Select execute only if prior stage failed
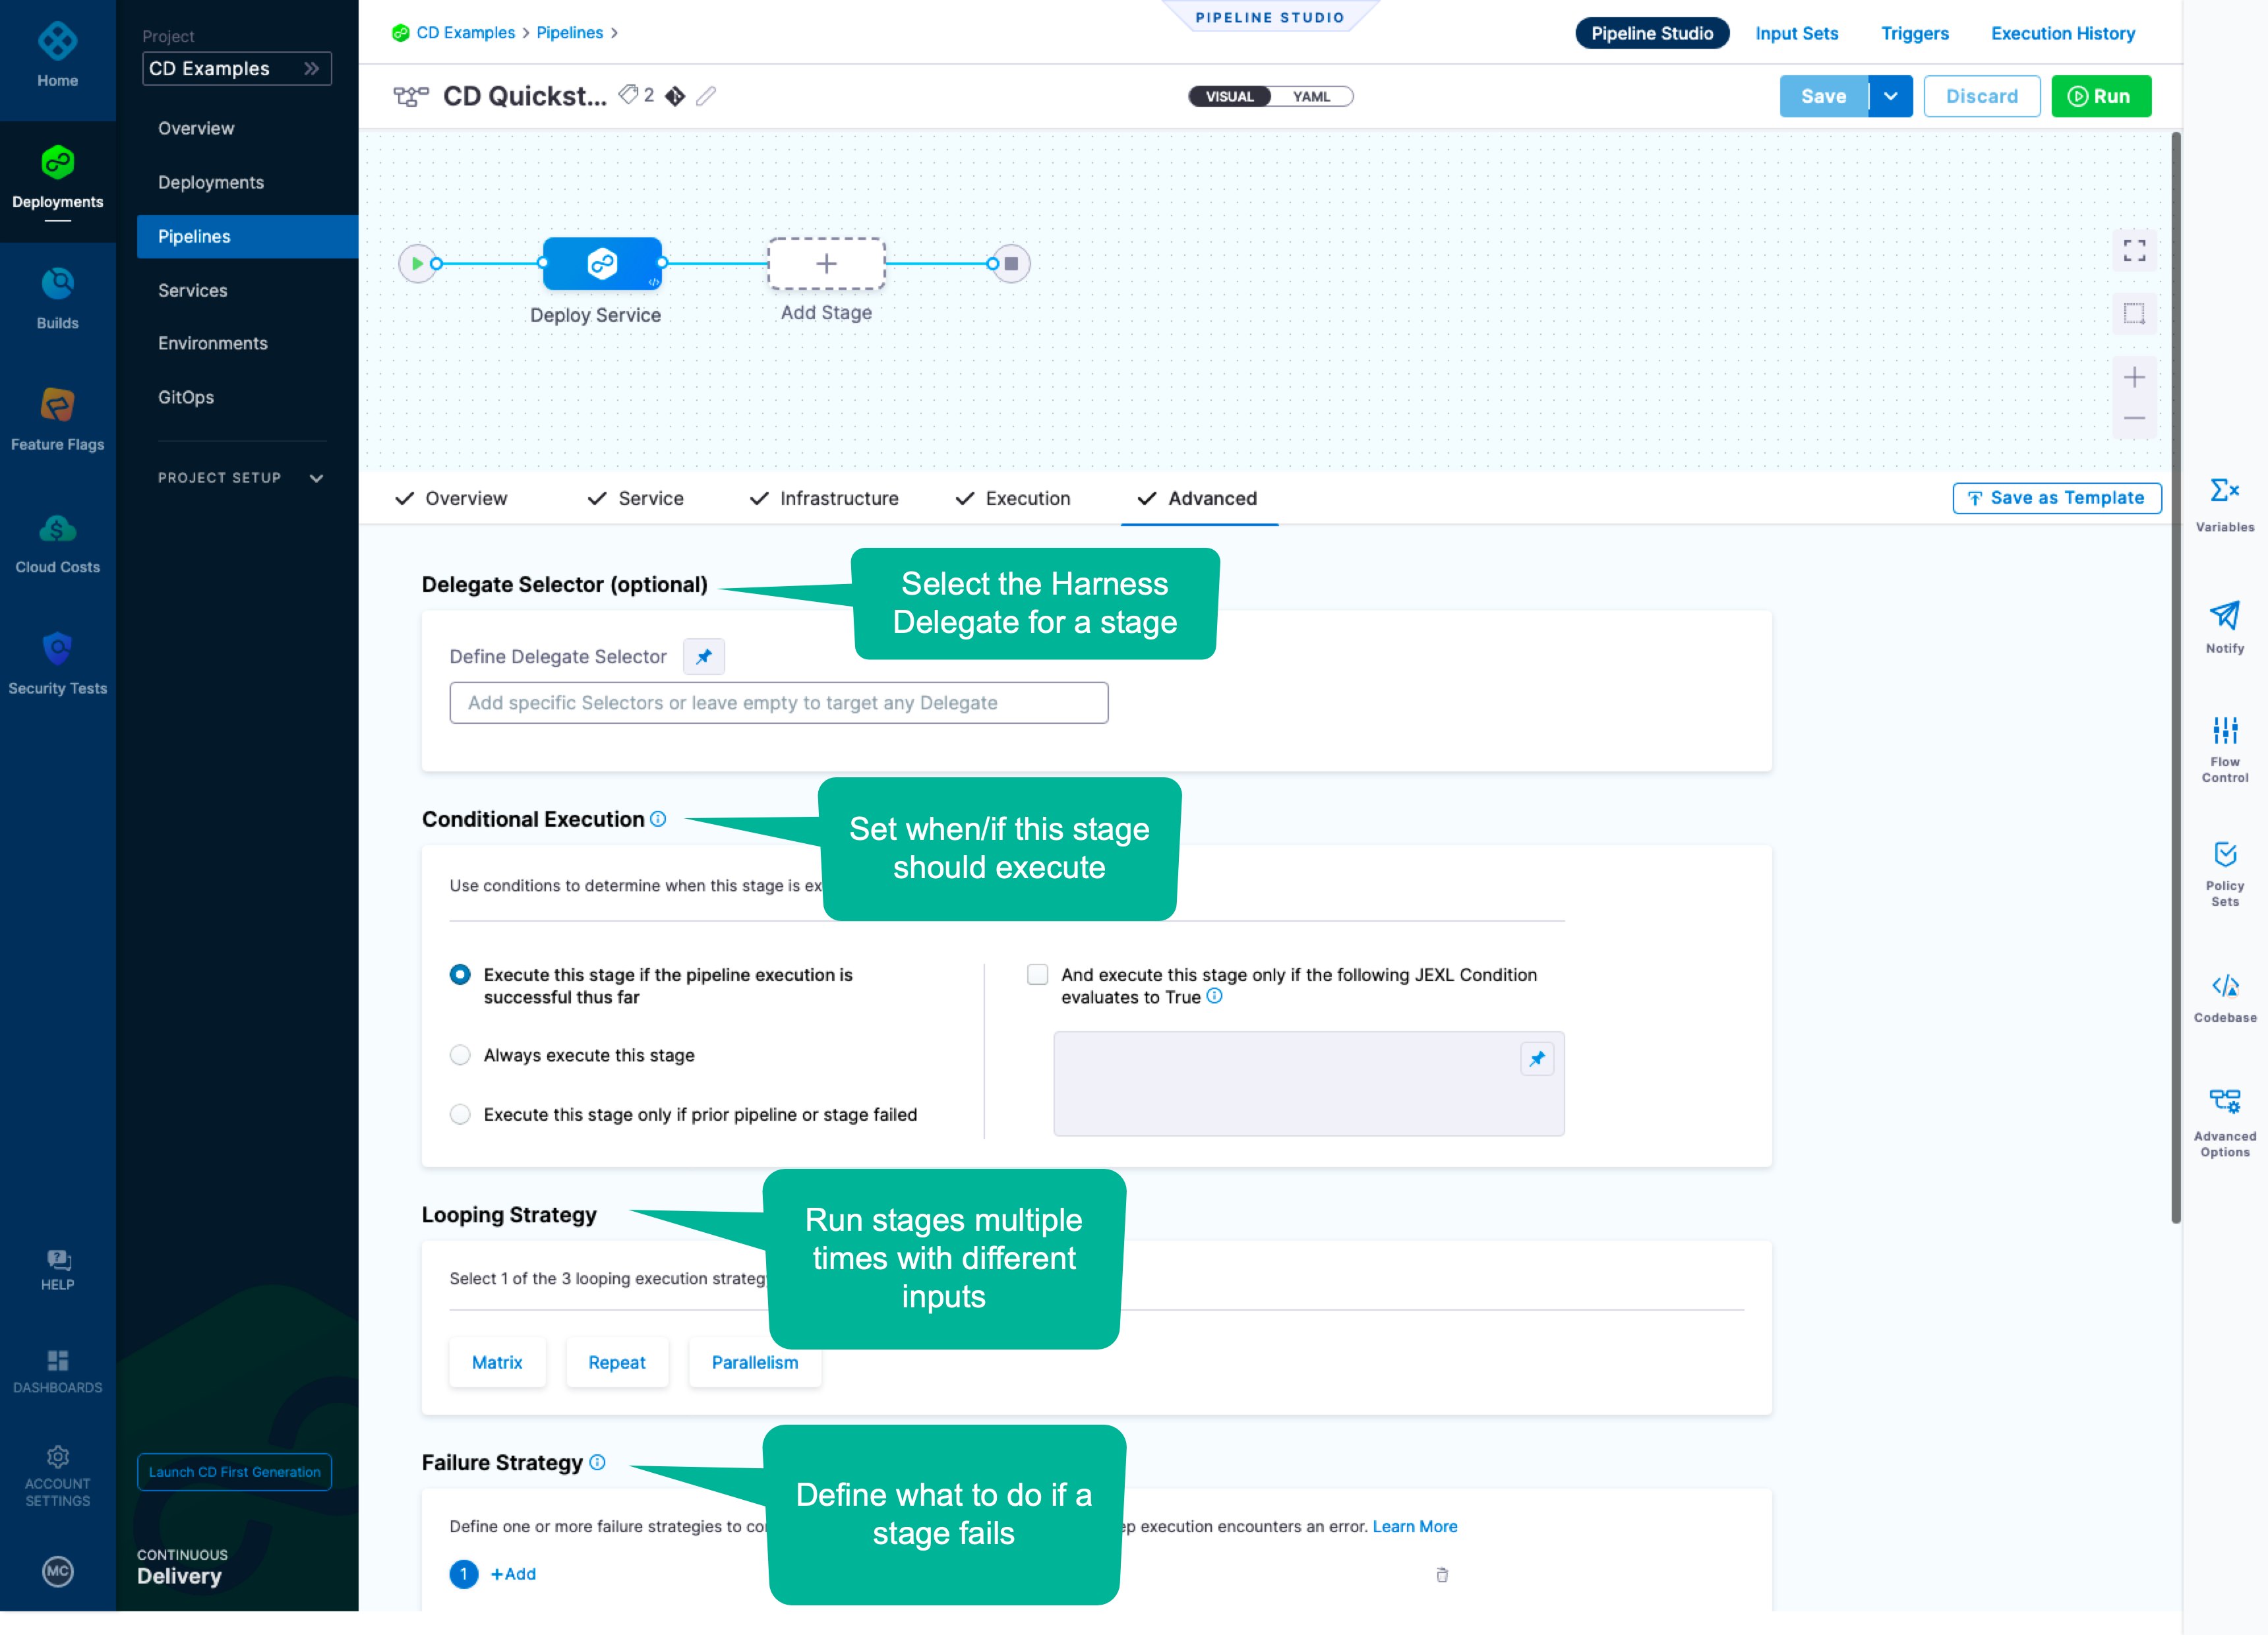Viewport: 2268px width, 1635px height. click(460, 1114)
